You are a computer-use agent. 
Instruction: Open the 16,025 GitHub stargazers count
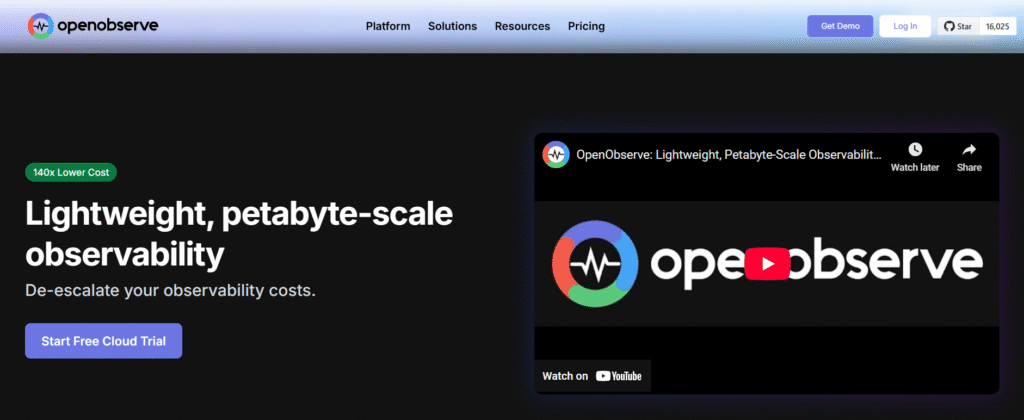pos(998,26)
